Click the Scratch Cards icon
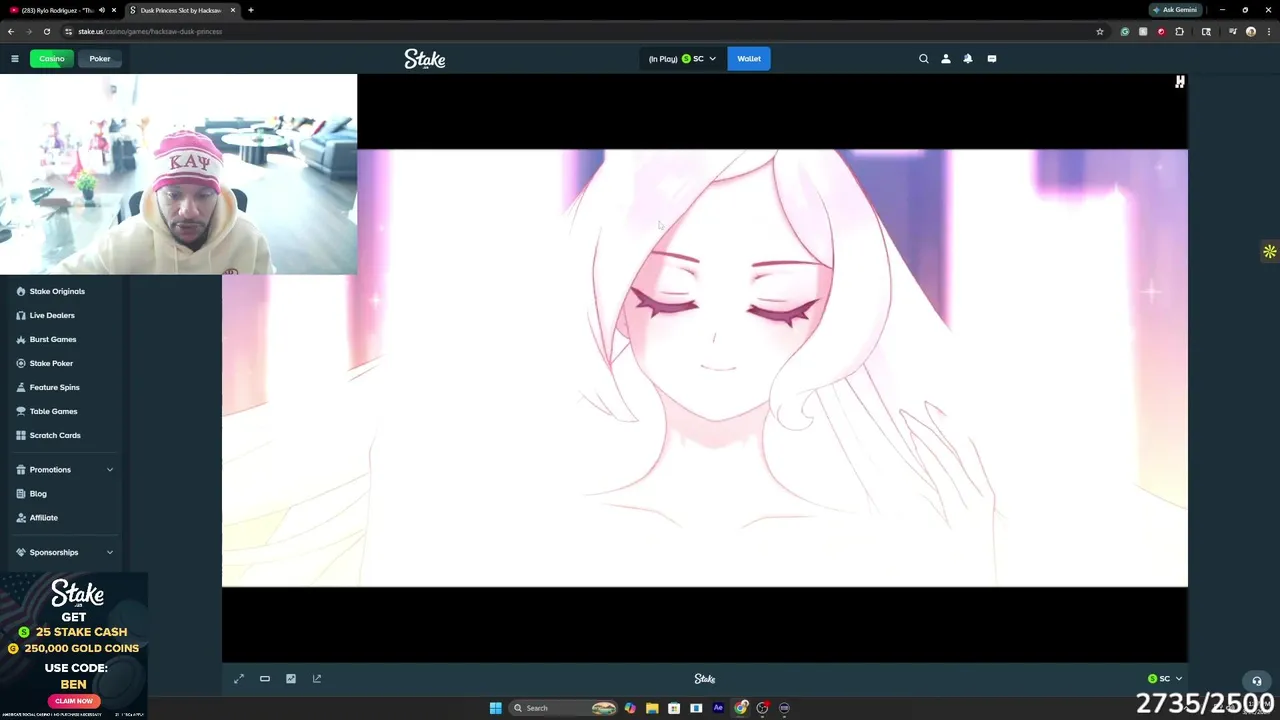The width and height of the screenshot is (1280, 720). pyautogui.click(x=21, y=435)
